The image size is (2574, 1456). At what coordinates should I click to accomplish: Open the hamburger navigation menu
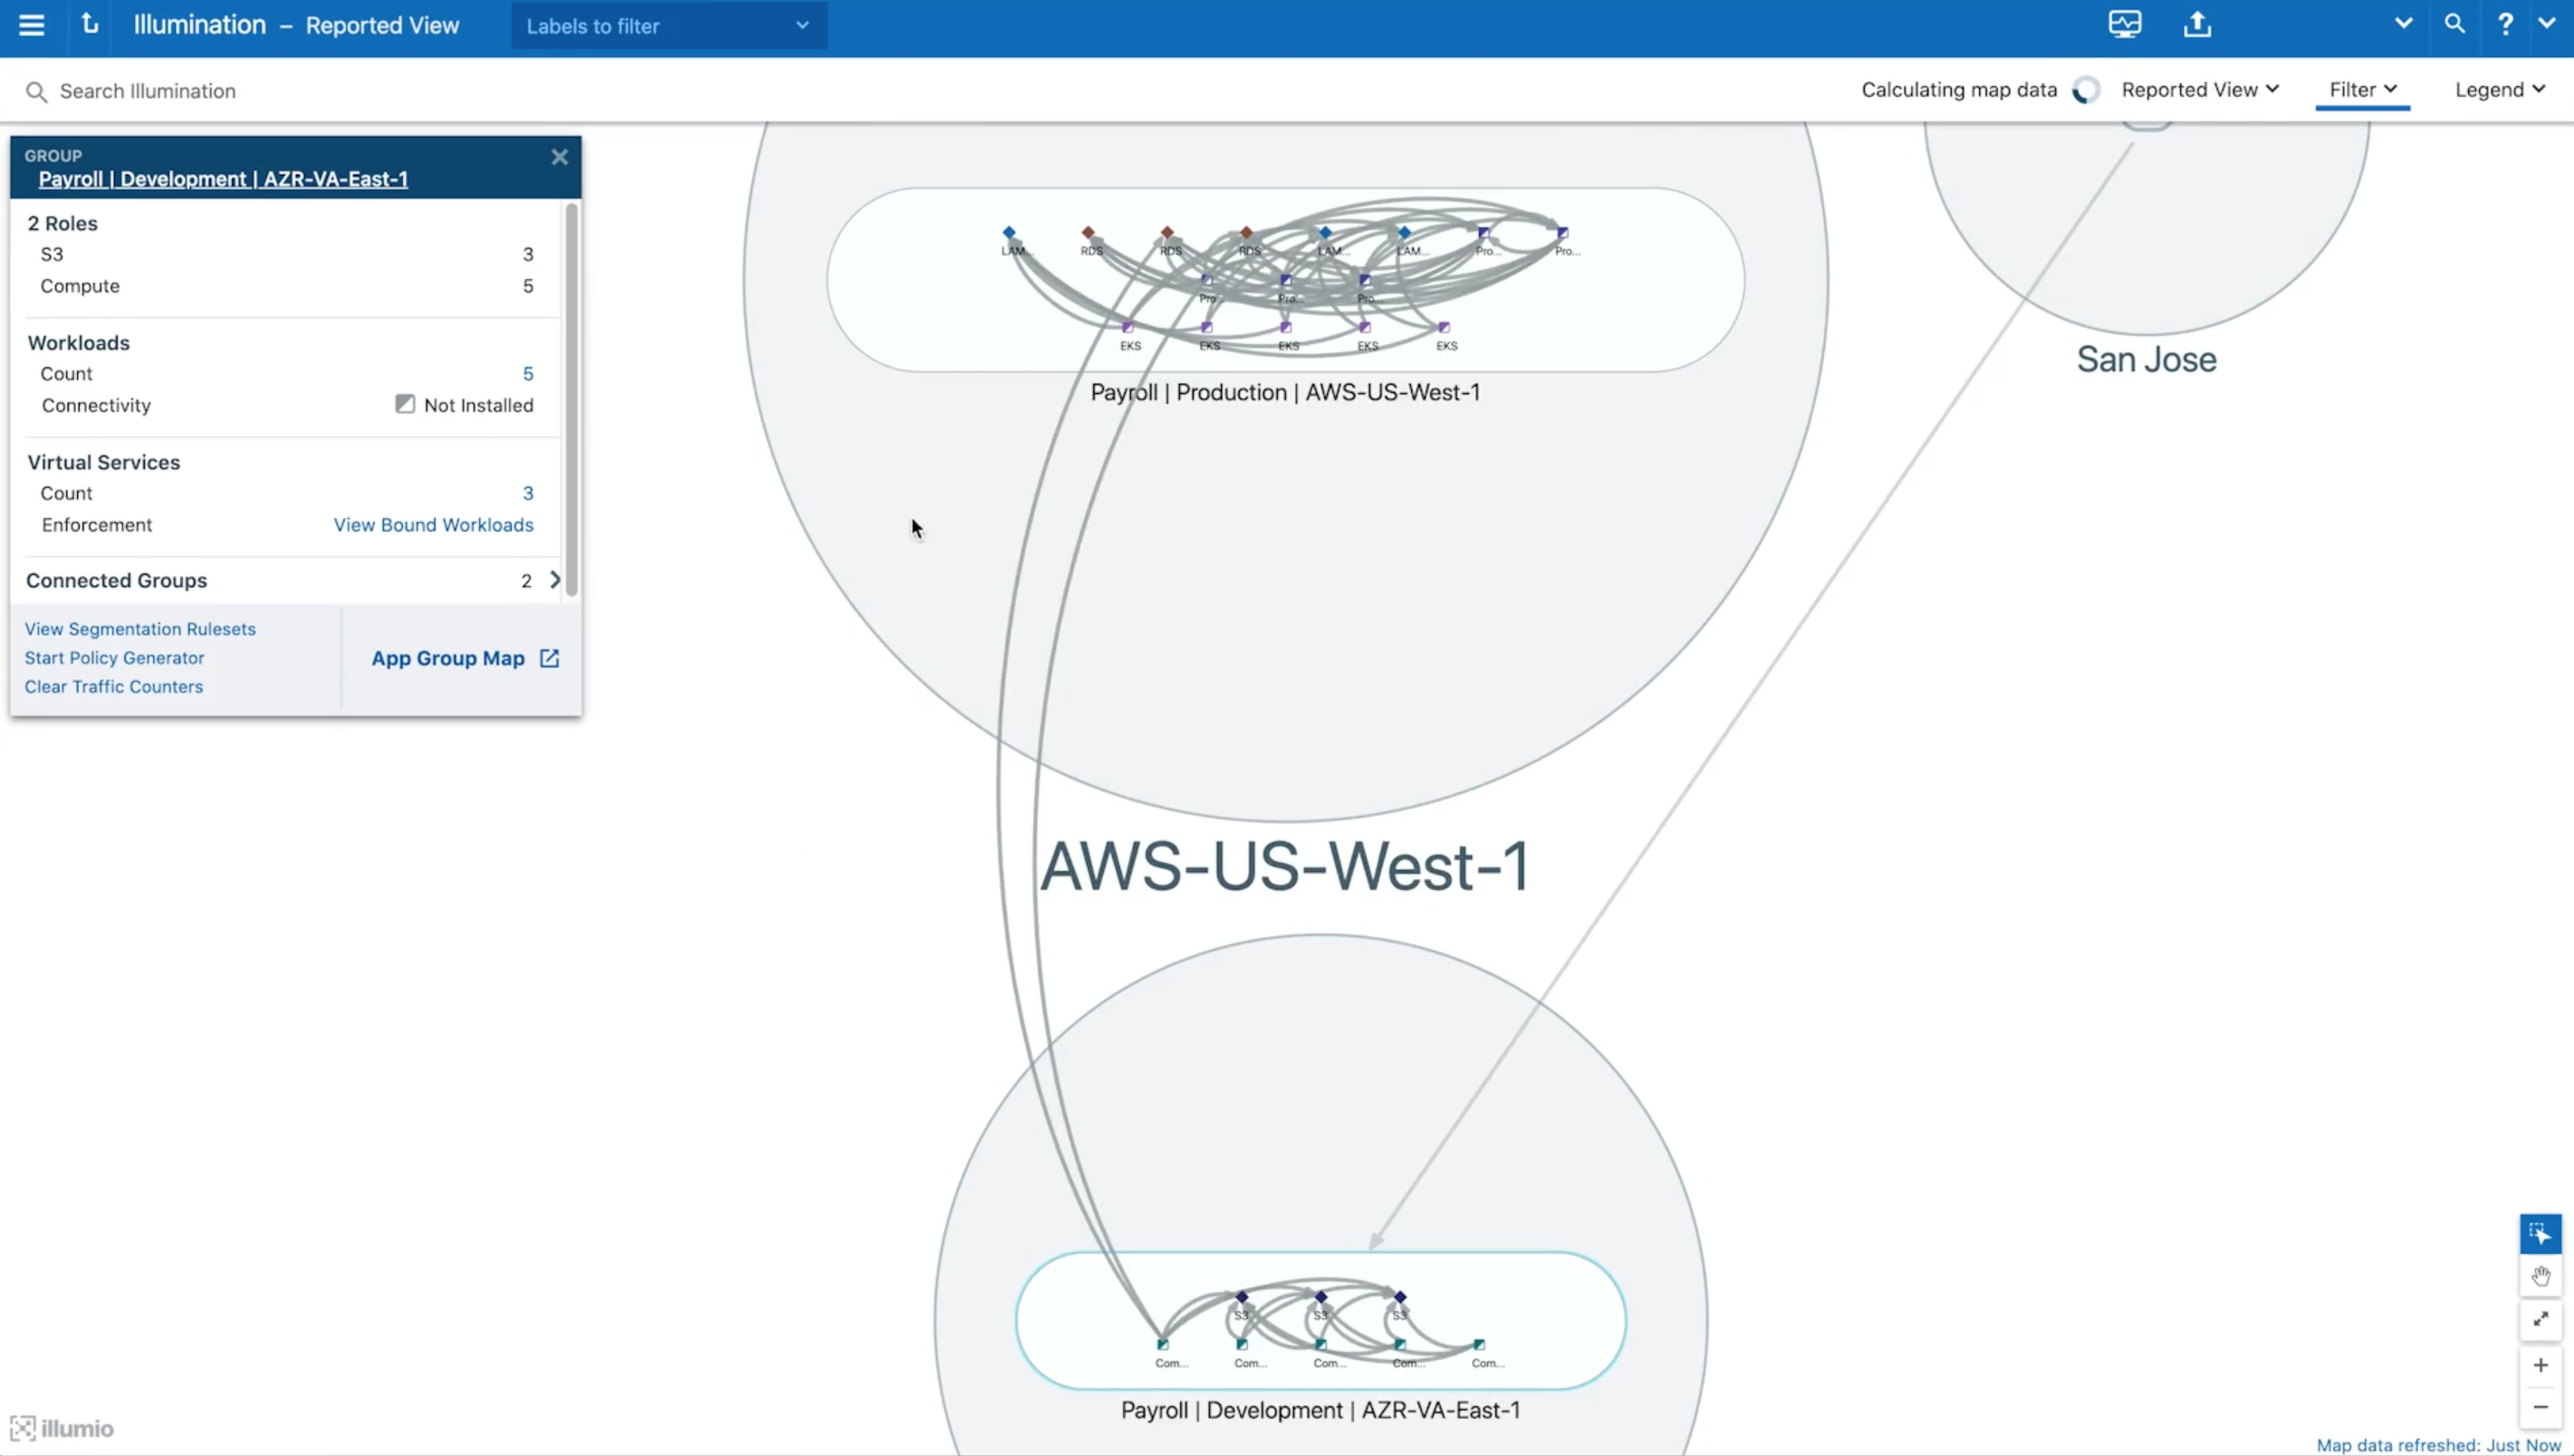[x=32, y=25]
